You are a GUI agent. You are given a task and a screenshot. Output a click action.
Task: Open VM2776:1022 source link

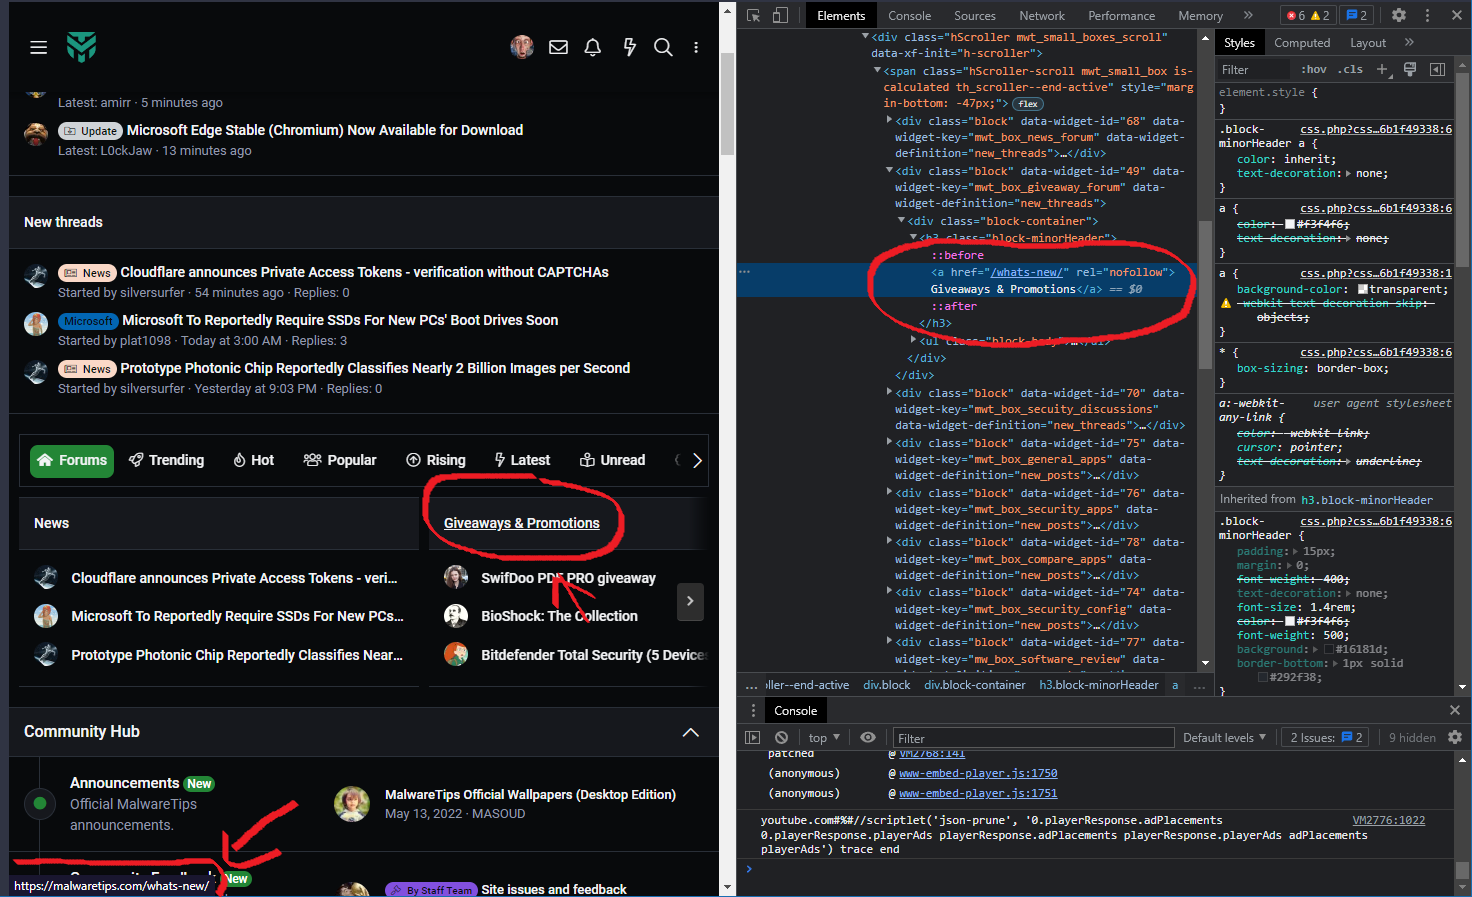pos(1389,820)
